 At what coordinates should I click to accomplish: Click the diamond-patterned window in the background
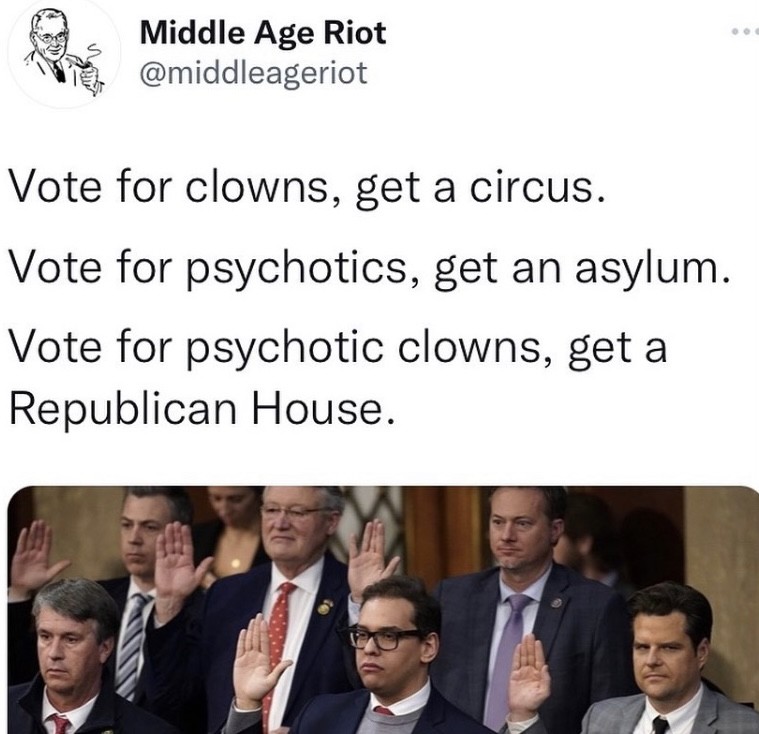point(372,523)
